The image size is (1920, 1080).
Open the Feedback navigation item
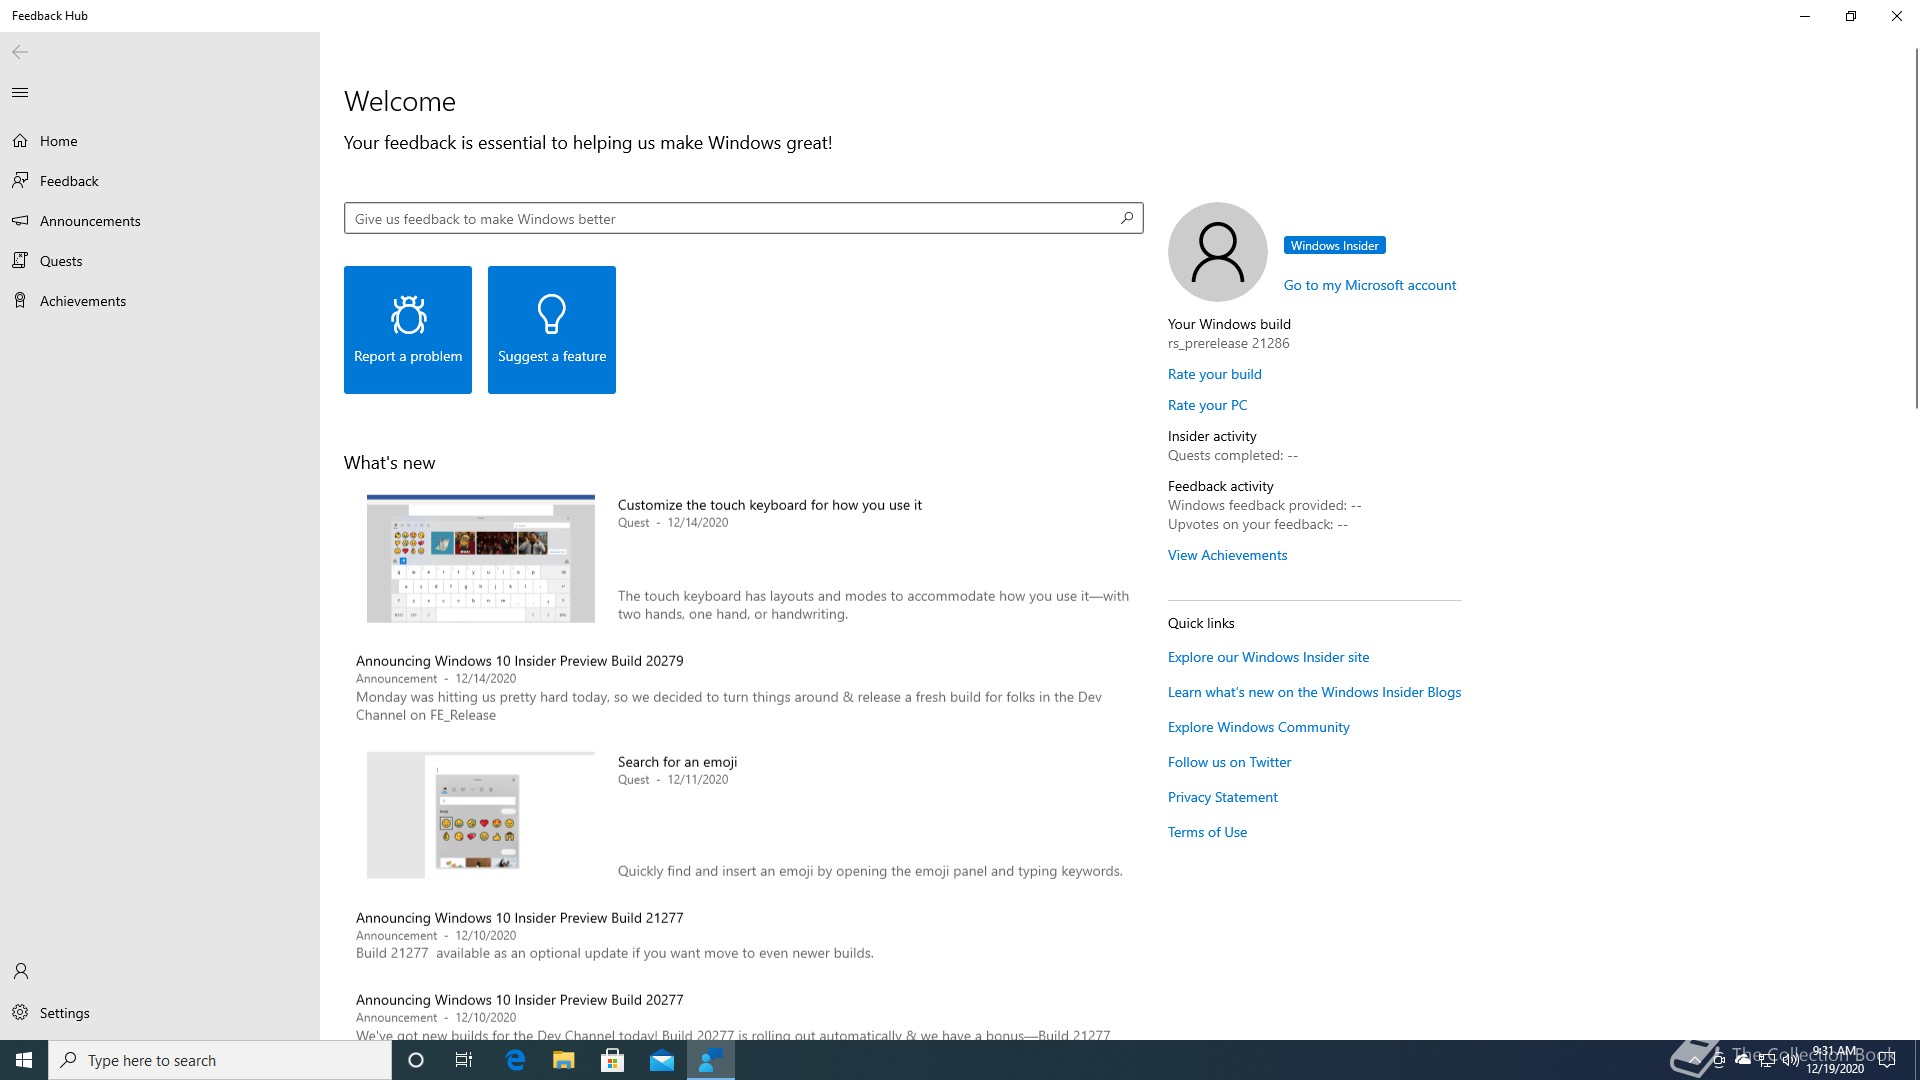click(x=160, y=181)
